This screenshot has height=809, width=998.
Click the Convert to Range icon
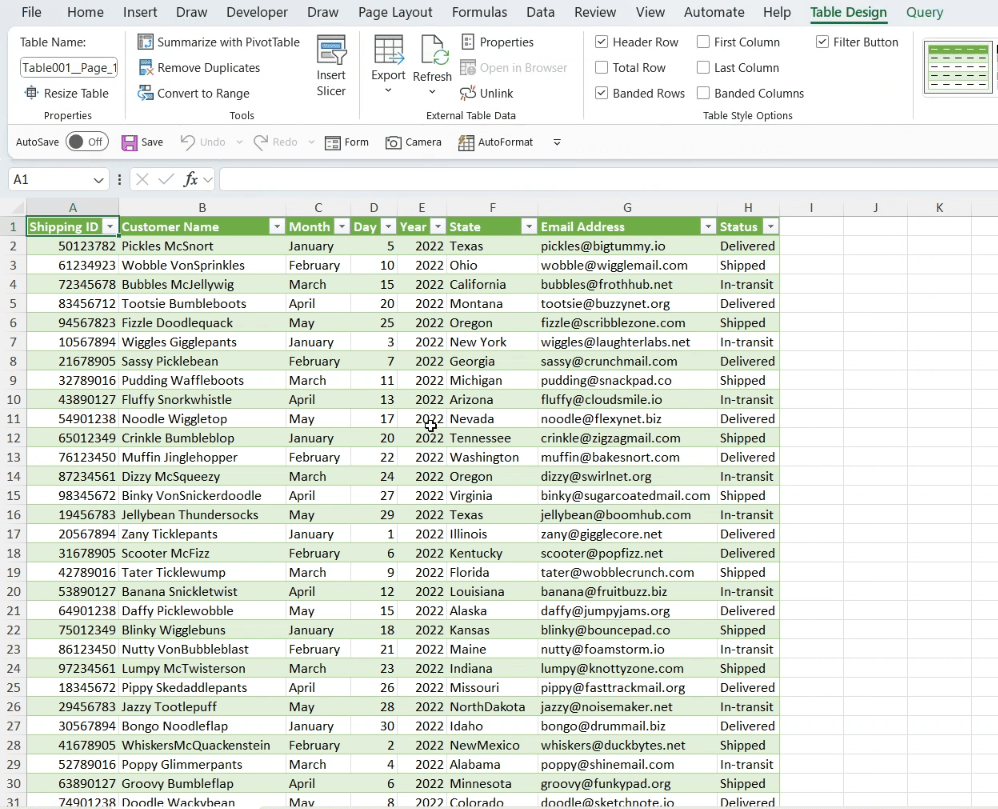(146, 93)
